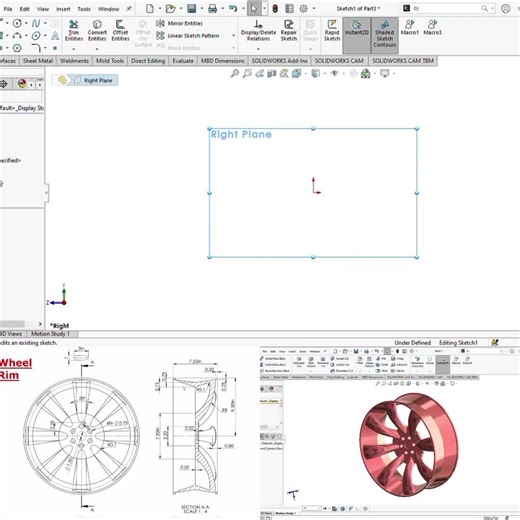Image resolution: width=520 pixels, height=520 pixels.
Task: Select the sketch Text tool
Action: (x=55, y=36)
